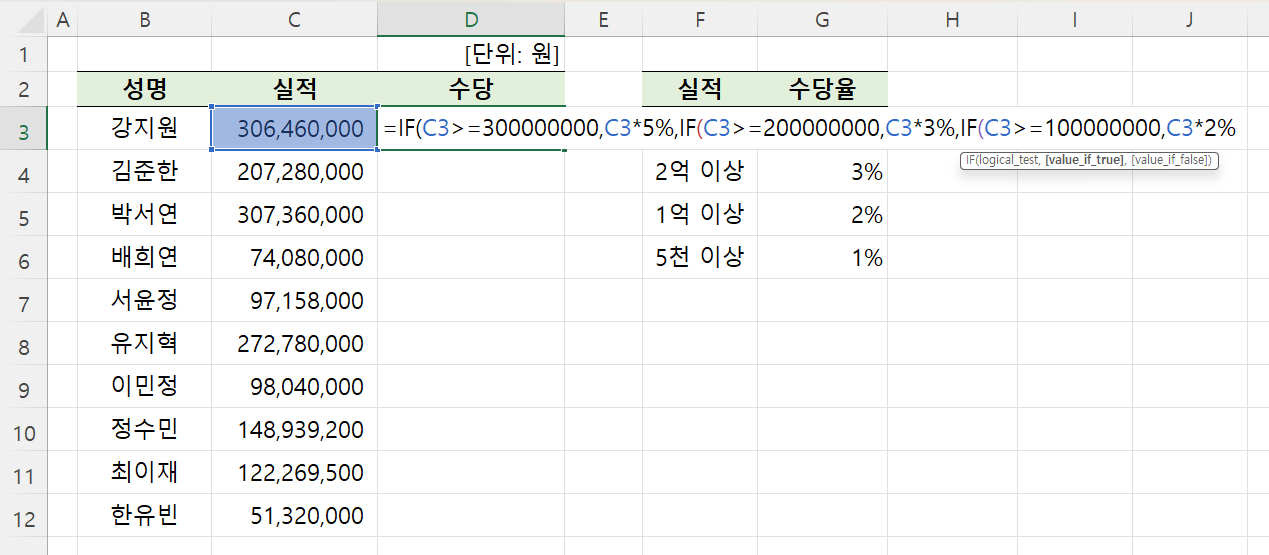Select row header 7
The width and height of the screenshot is (1269, 555).
[x=24, y=302]
